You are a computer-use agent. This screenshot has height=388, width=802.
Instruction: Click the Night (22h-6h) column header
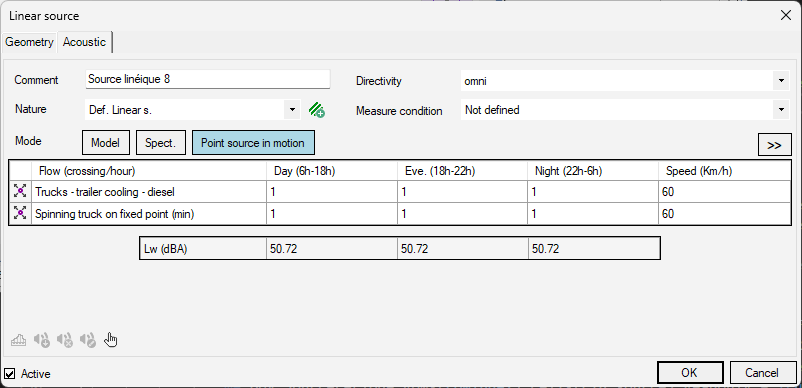[x=593, y=171]
